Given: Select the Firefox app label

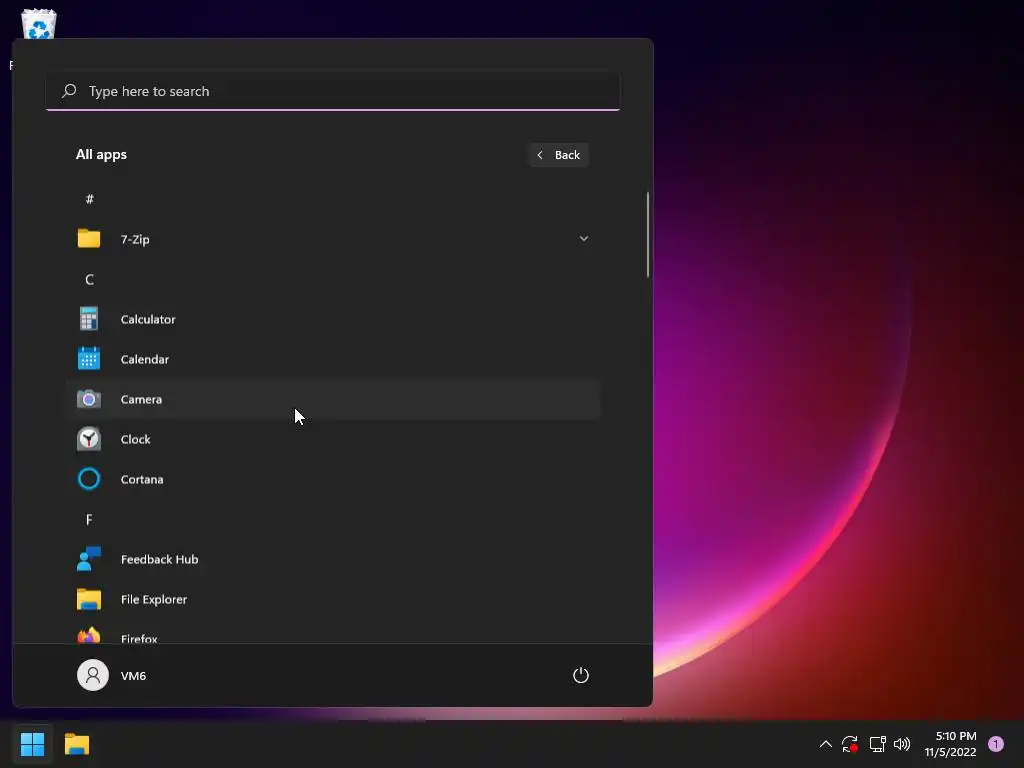Looking at the screenshot, I should (x=139, y=638).
